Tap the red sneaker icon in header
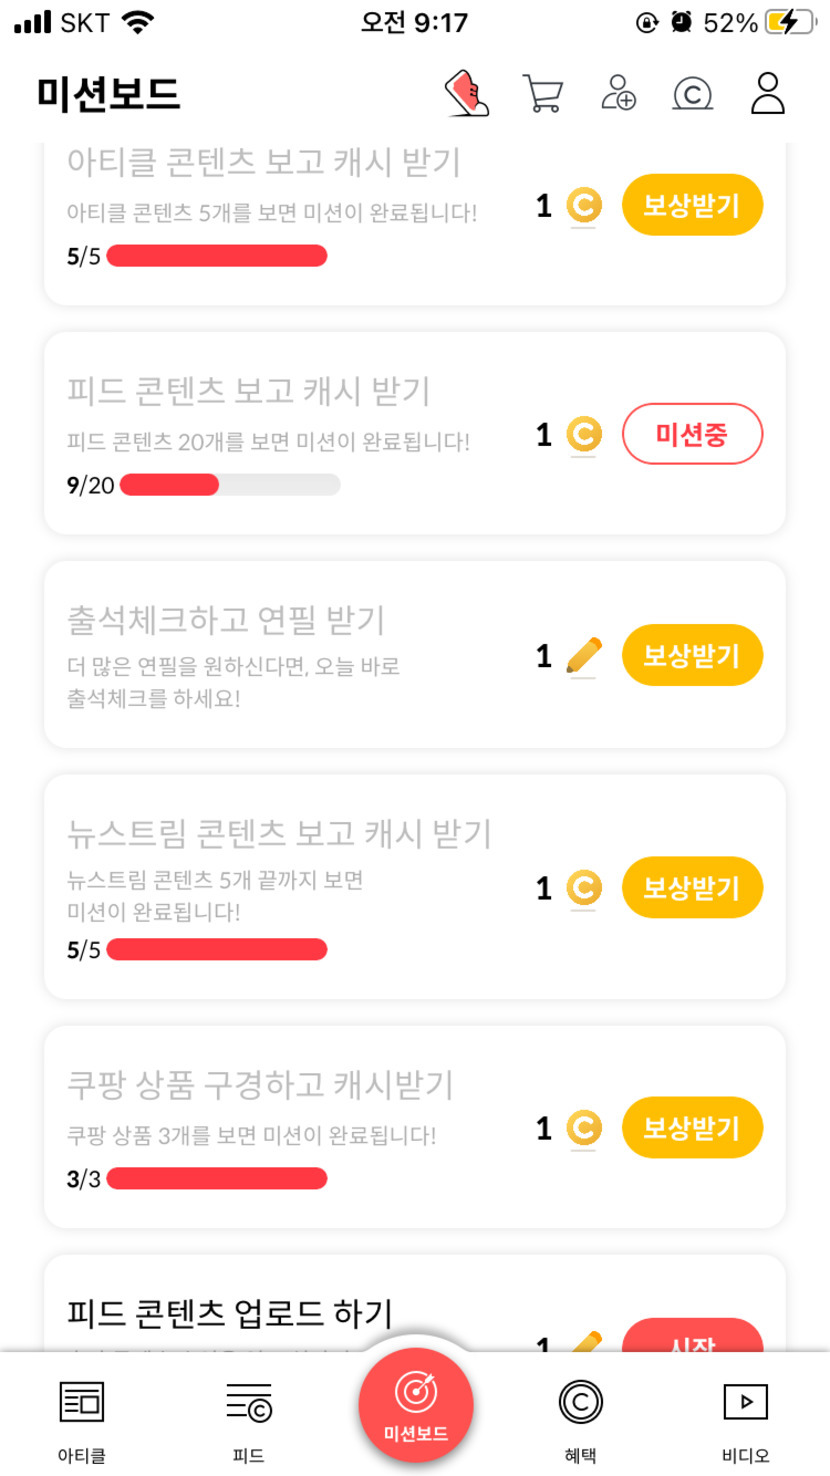Viewport: 830px width, 1476px height. [x=467, y=94]
